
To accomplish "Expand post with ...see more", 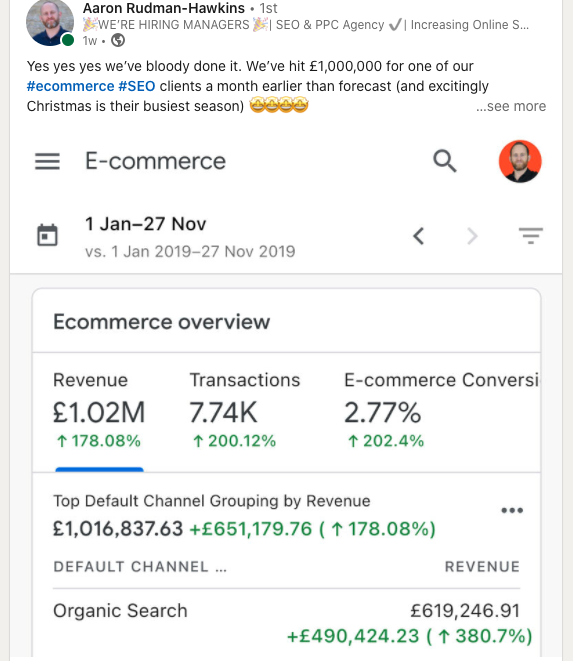I will [511, 106].
